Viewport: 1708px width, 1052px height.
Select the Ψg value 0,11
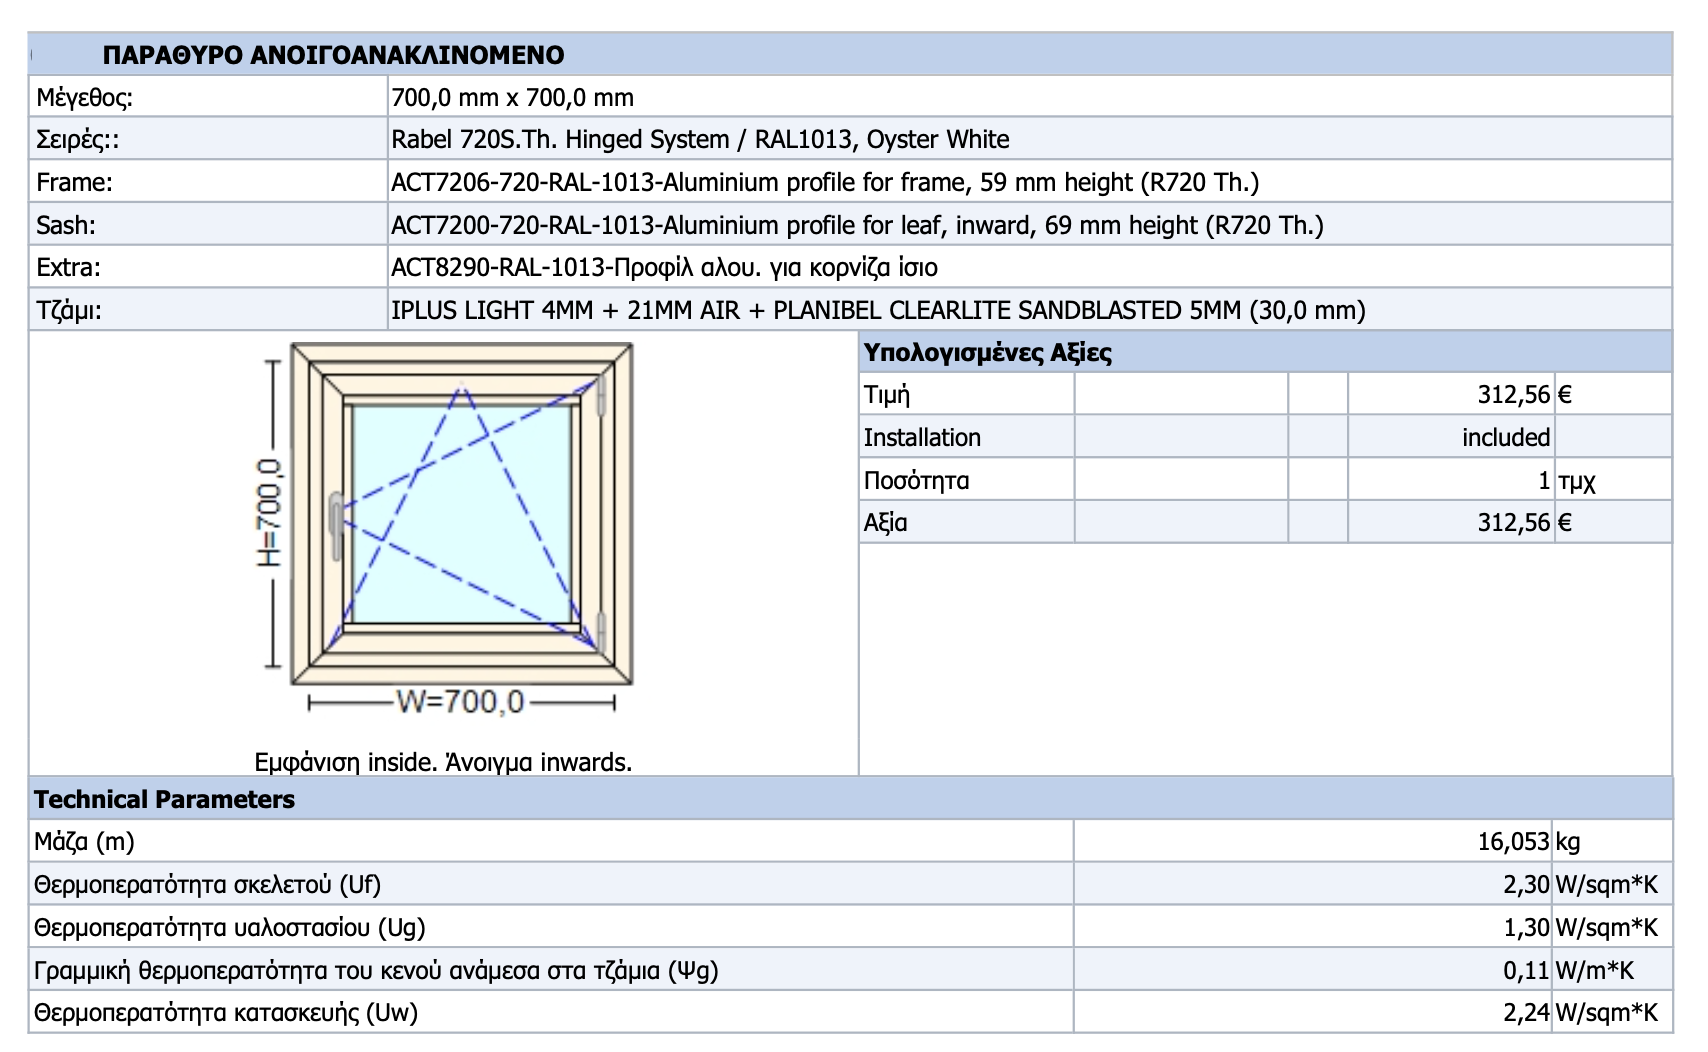[x=1527, y=970]
